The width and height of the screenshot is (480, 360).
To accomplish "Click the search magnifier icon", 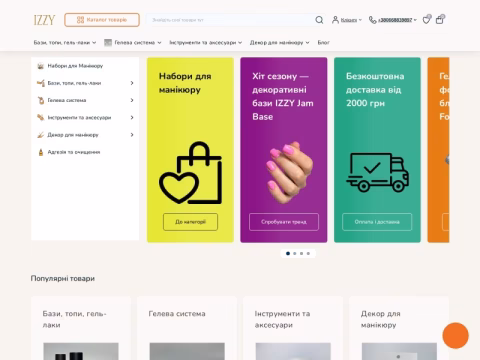I will pos(319,20).
